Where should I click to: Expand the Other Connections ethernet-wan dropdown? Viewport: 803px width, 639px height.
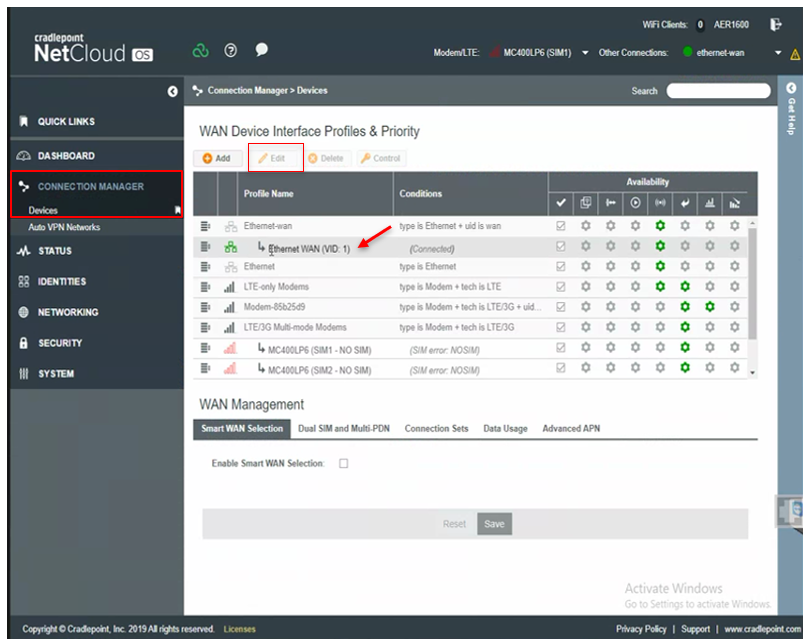(778, 53)
